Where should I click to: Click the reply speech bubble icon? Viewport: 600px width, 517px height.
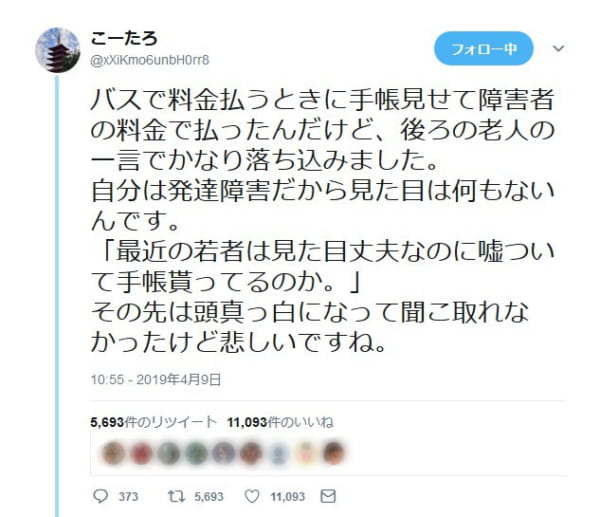point(101,496)
